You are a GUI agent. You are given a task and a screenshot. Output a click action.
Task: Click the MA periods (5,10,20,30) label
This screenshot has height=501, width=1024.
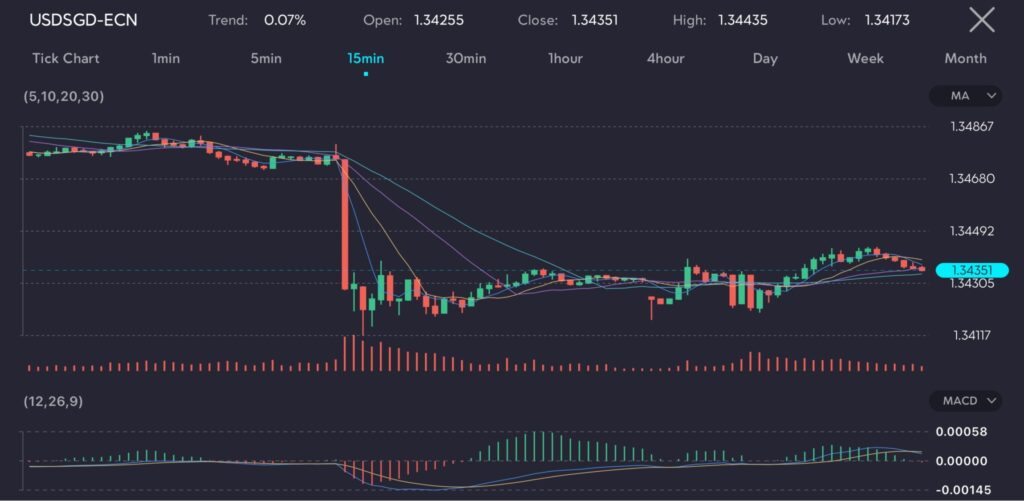pyautogui.click(x=63, y=96)
